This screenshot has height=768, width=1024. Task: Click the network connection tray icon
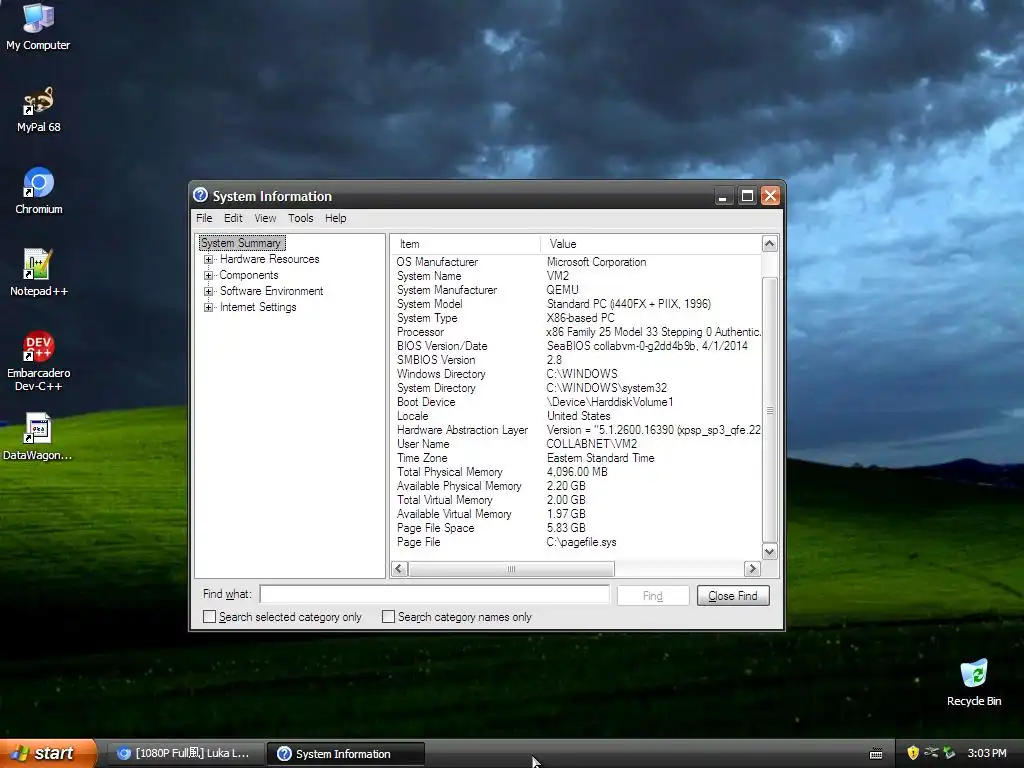pos(931,753)
